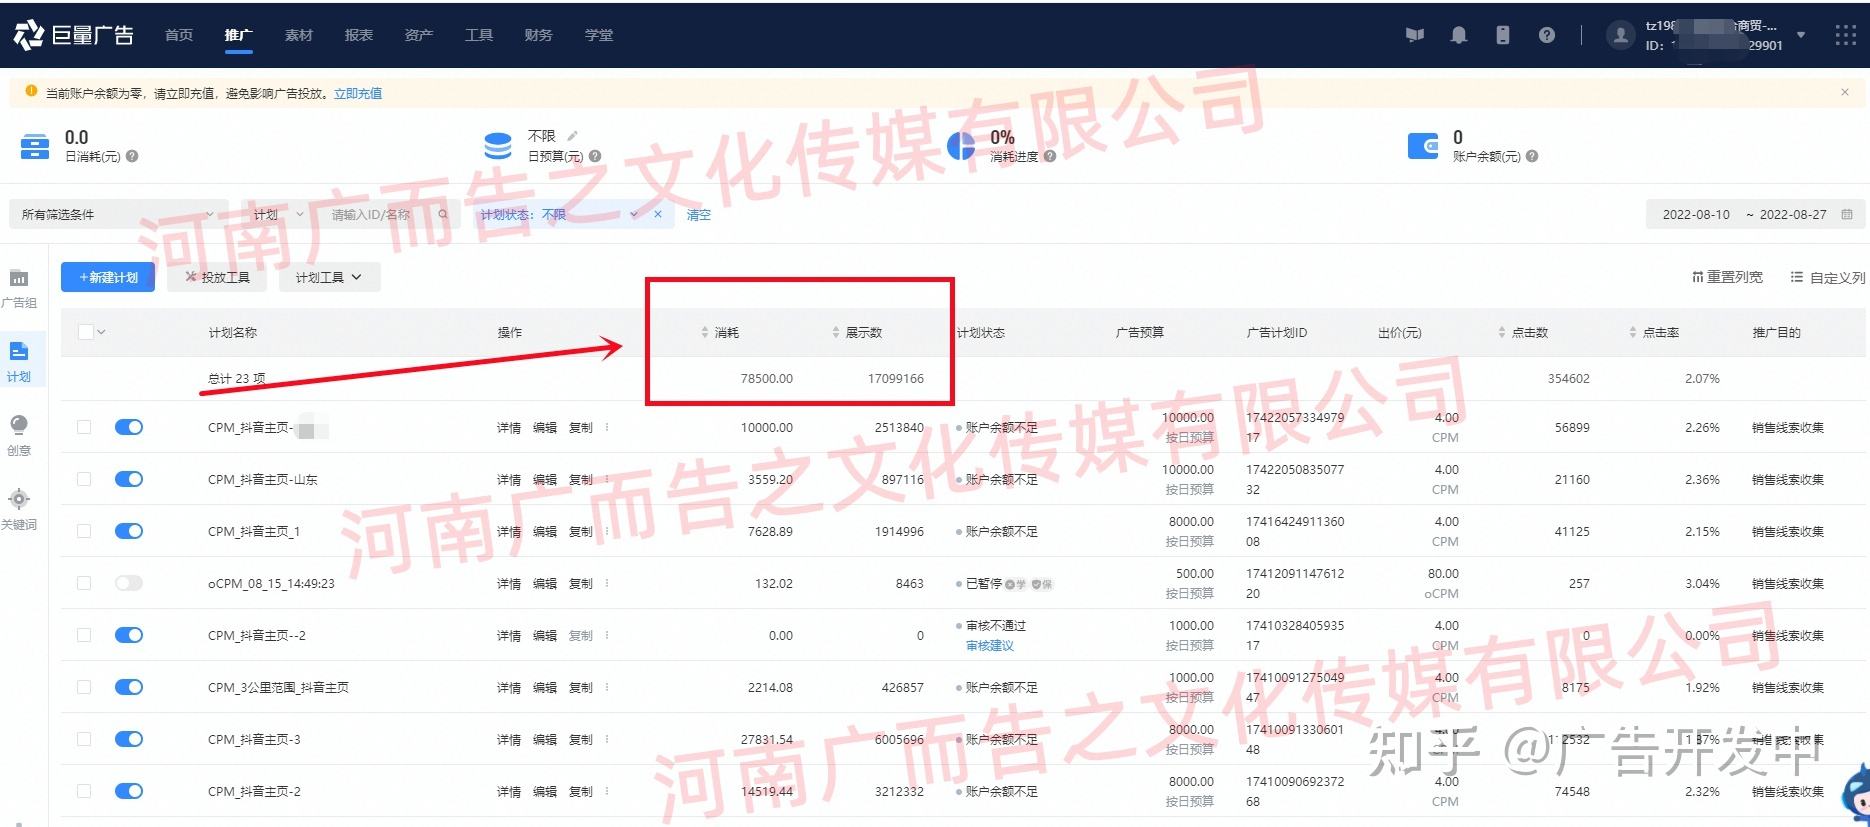Remove the 计划状态 filter tag
Viewport: 1870px width, 827px height.
pos(658,214)
